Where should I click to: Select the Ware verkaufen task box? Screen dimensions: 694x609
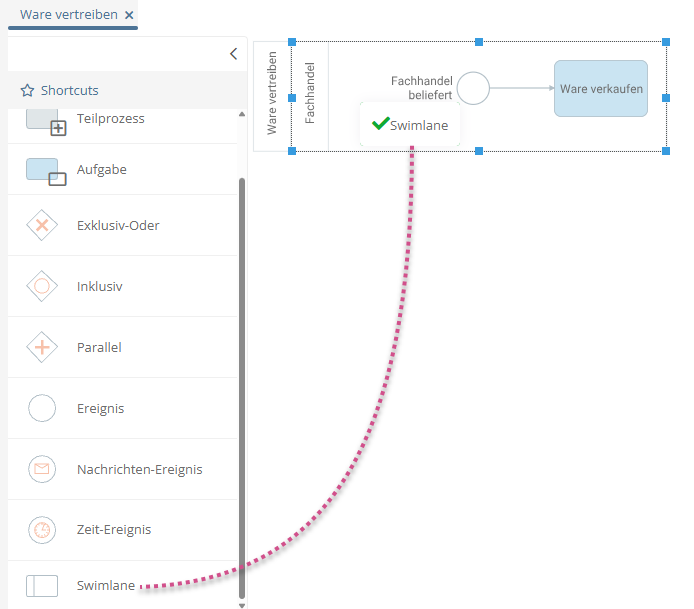click(x=601, y=89)
